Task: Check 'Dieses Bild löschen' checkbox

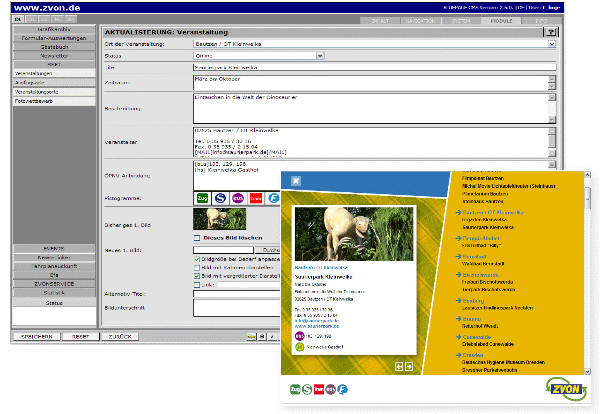Action: pos(197,238)
